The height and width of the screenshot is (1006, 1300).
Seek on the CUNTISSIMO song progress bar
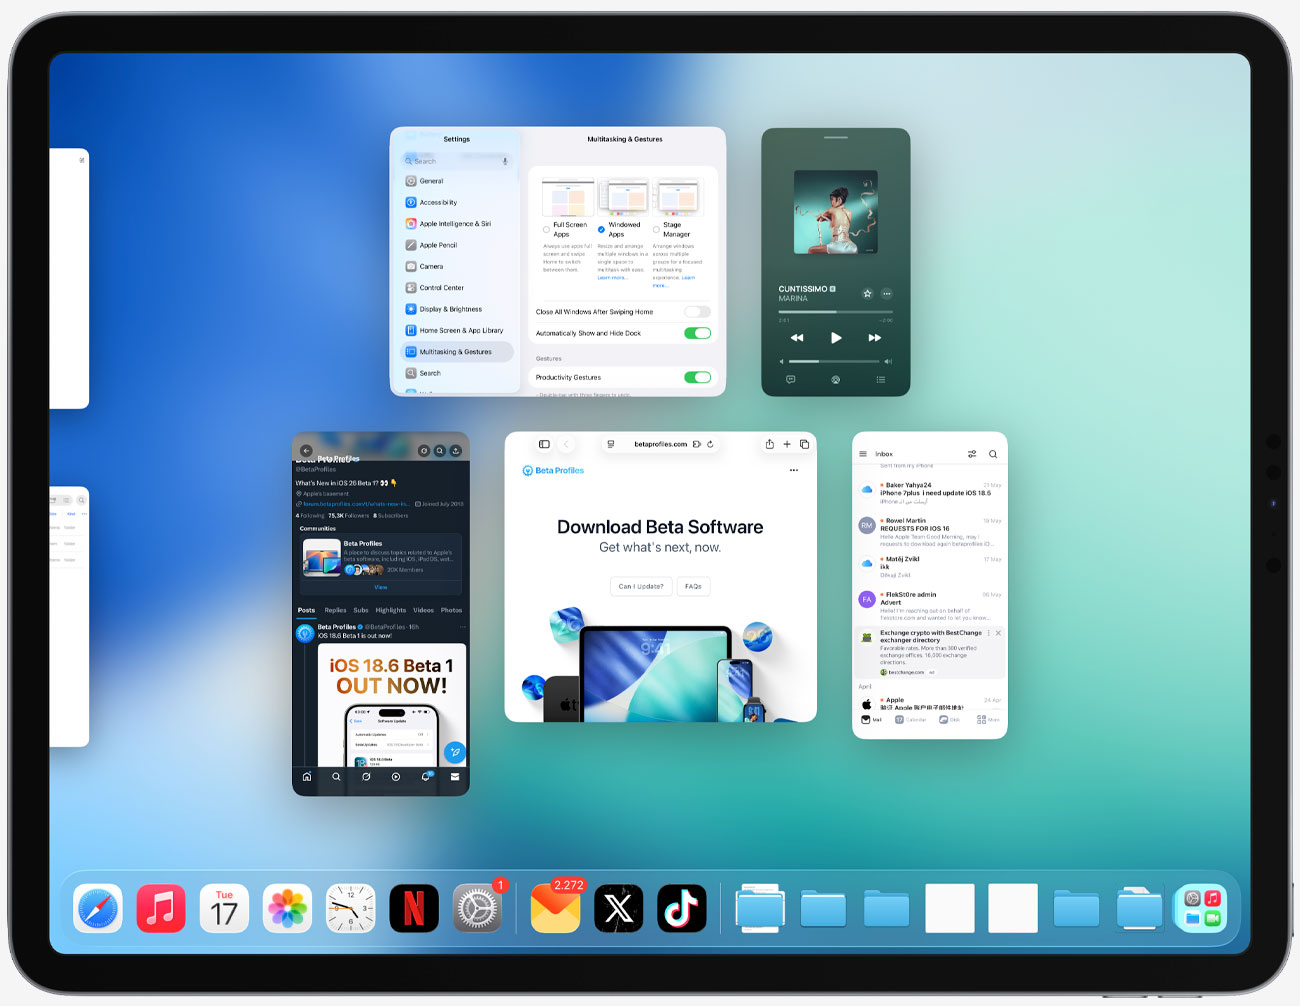pyautogui.click(x=836, y=312)
